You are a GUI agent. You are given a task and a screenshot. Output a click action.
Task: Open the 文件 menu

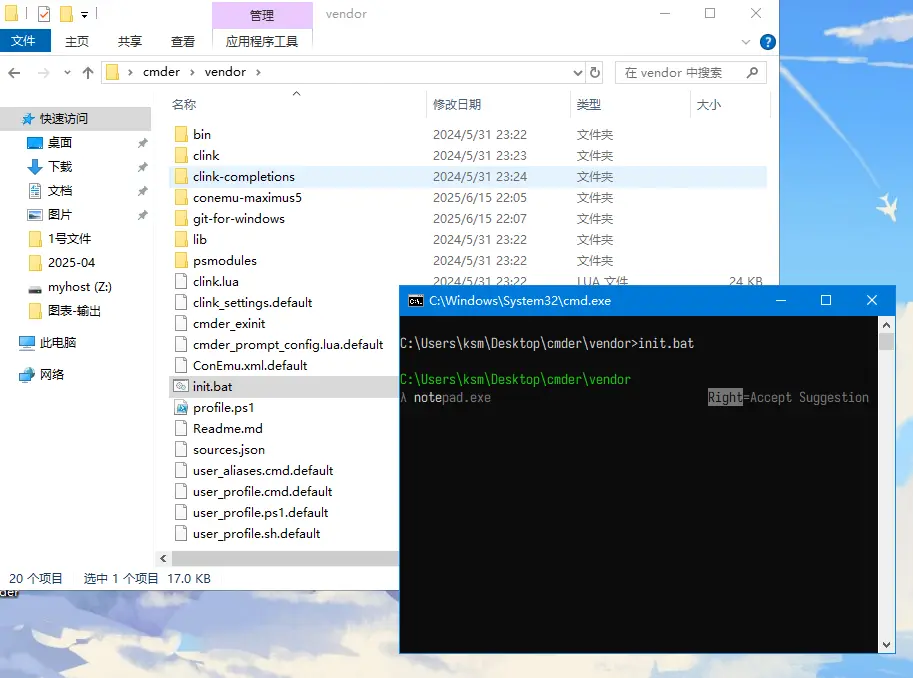point(23,41)
